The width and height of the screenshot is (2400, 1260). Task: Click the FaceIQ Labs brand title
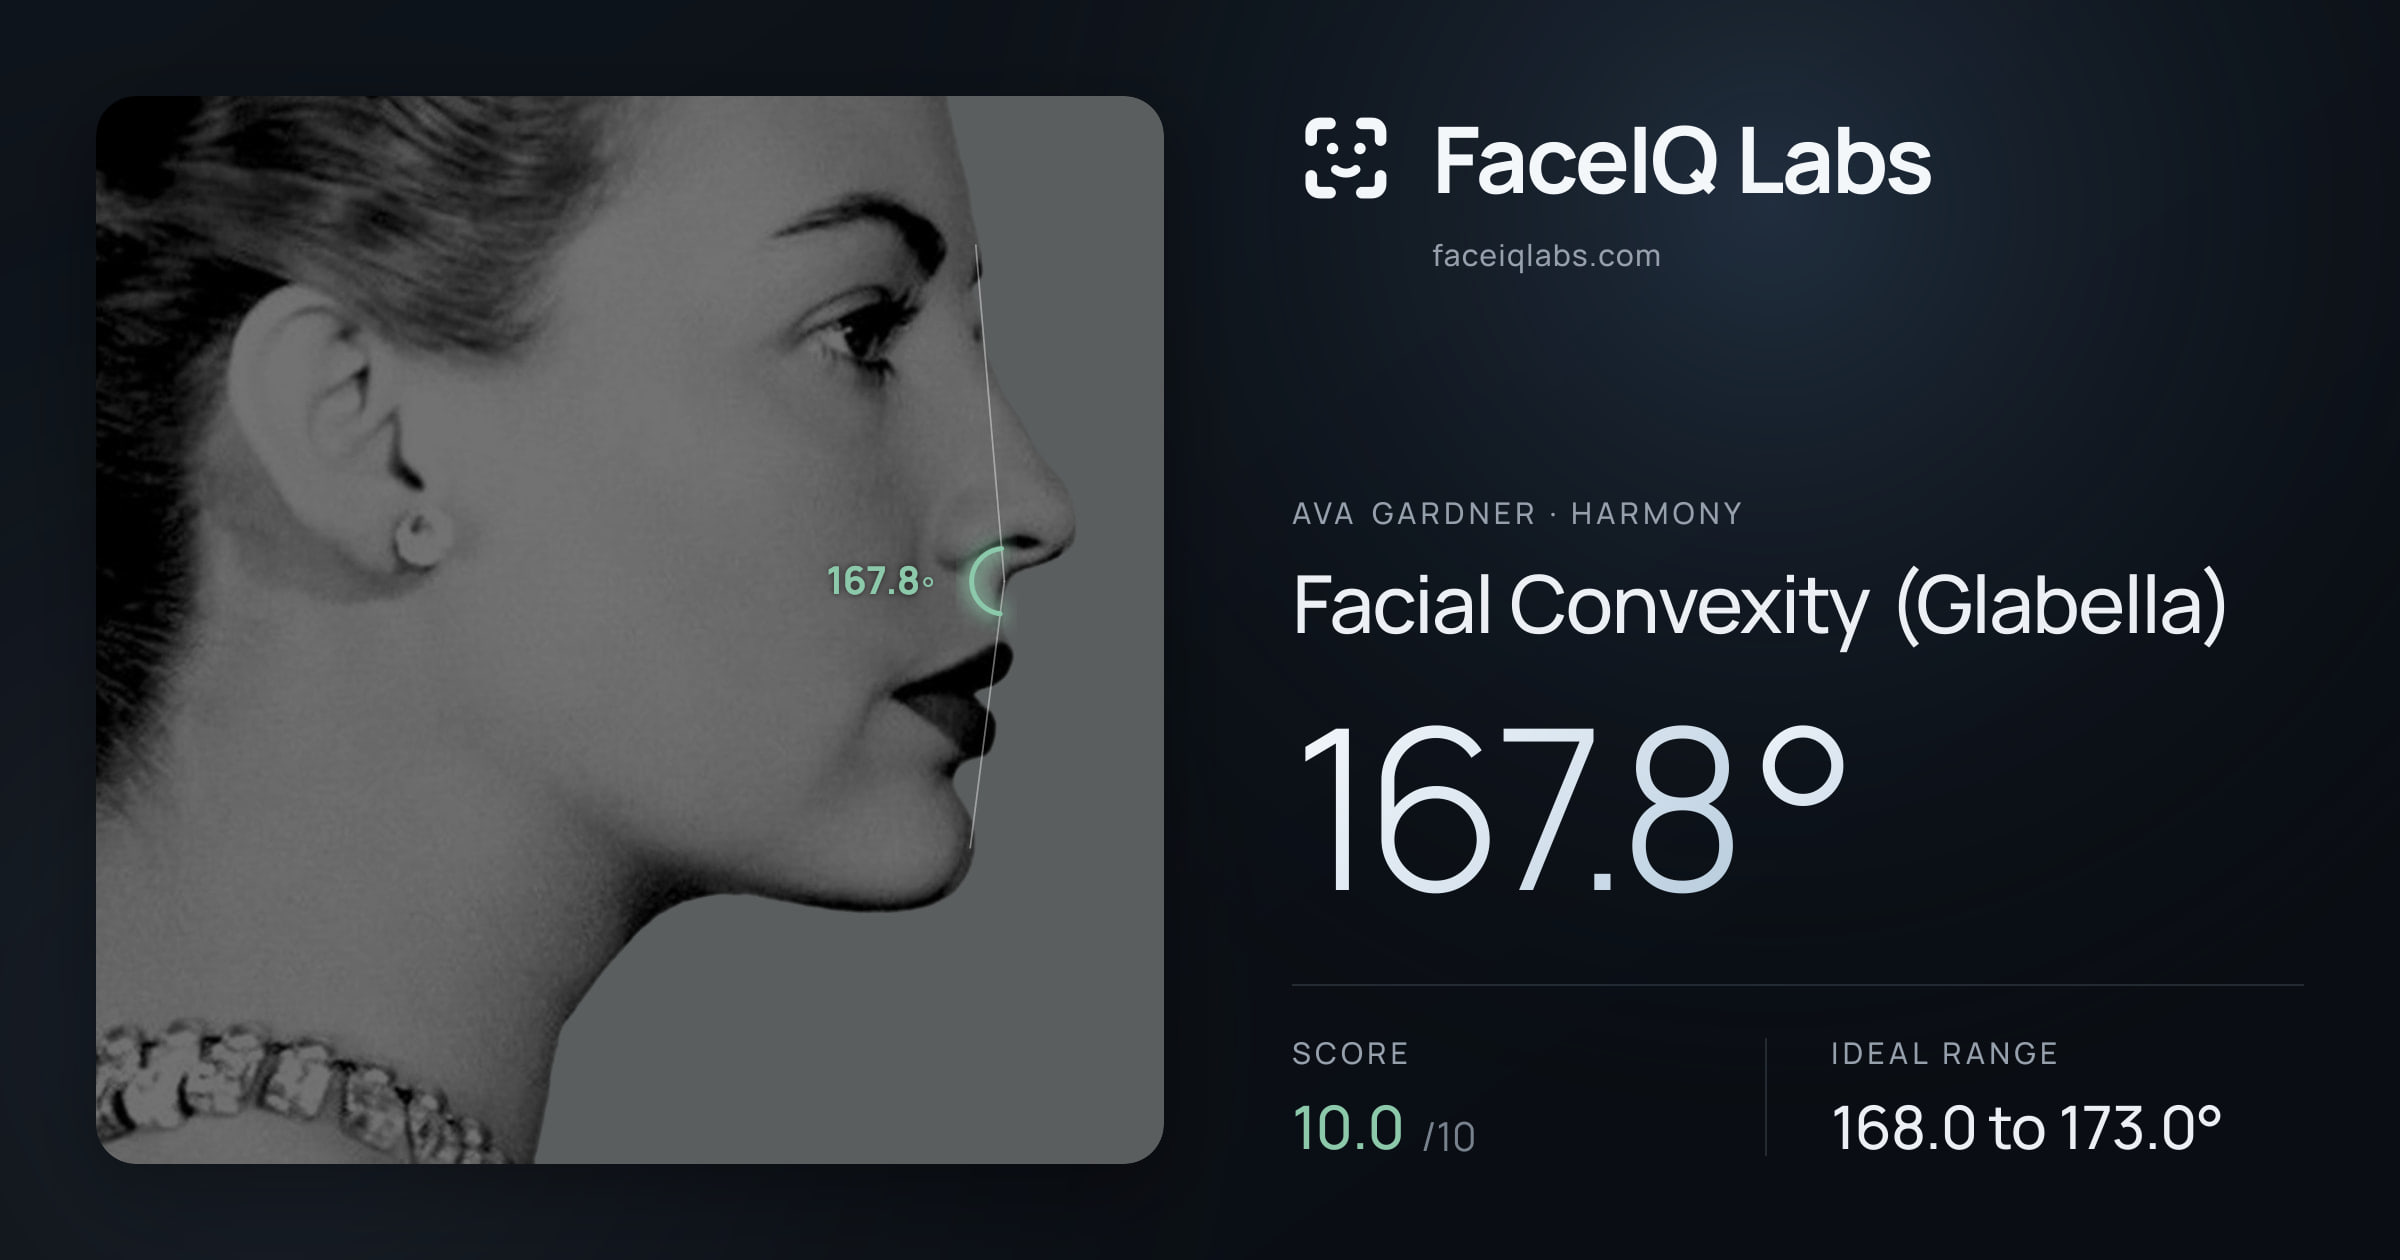tap(1682, 160)
